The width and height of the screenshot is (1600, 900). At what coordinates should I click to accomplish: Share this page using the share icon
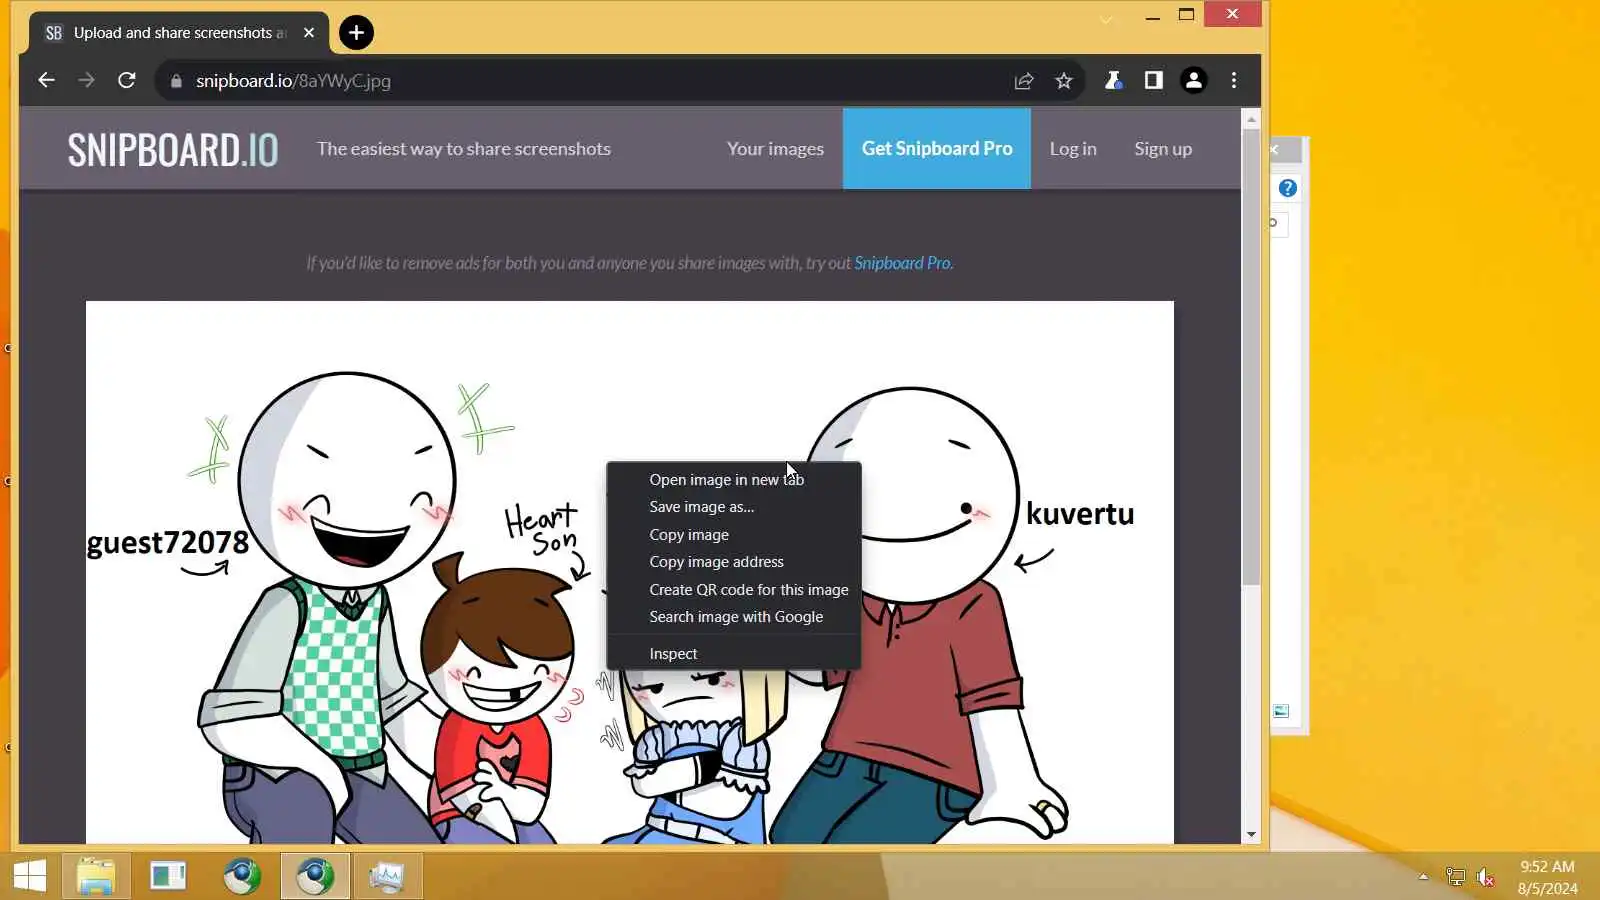click(1023, 81)
